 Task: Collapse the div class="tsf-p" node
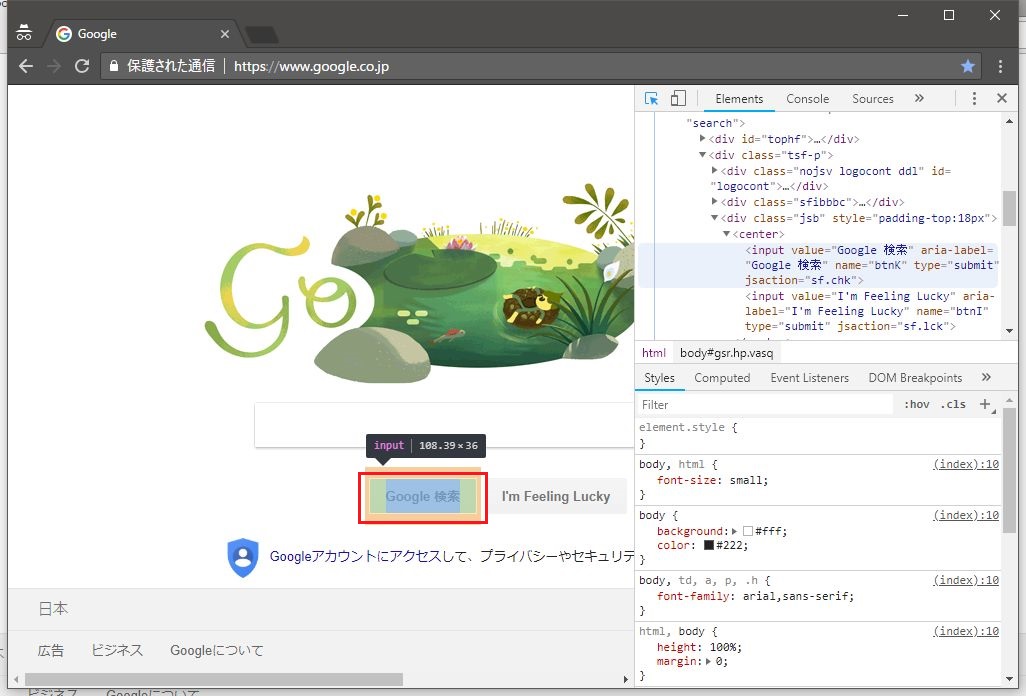tap(702, 155)
